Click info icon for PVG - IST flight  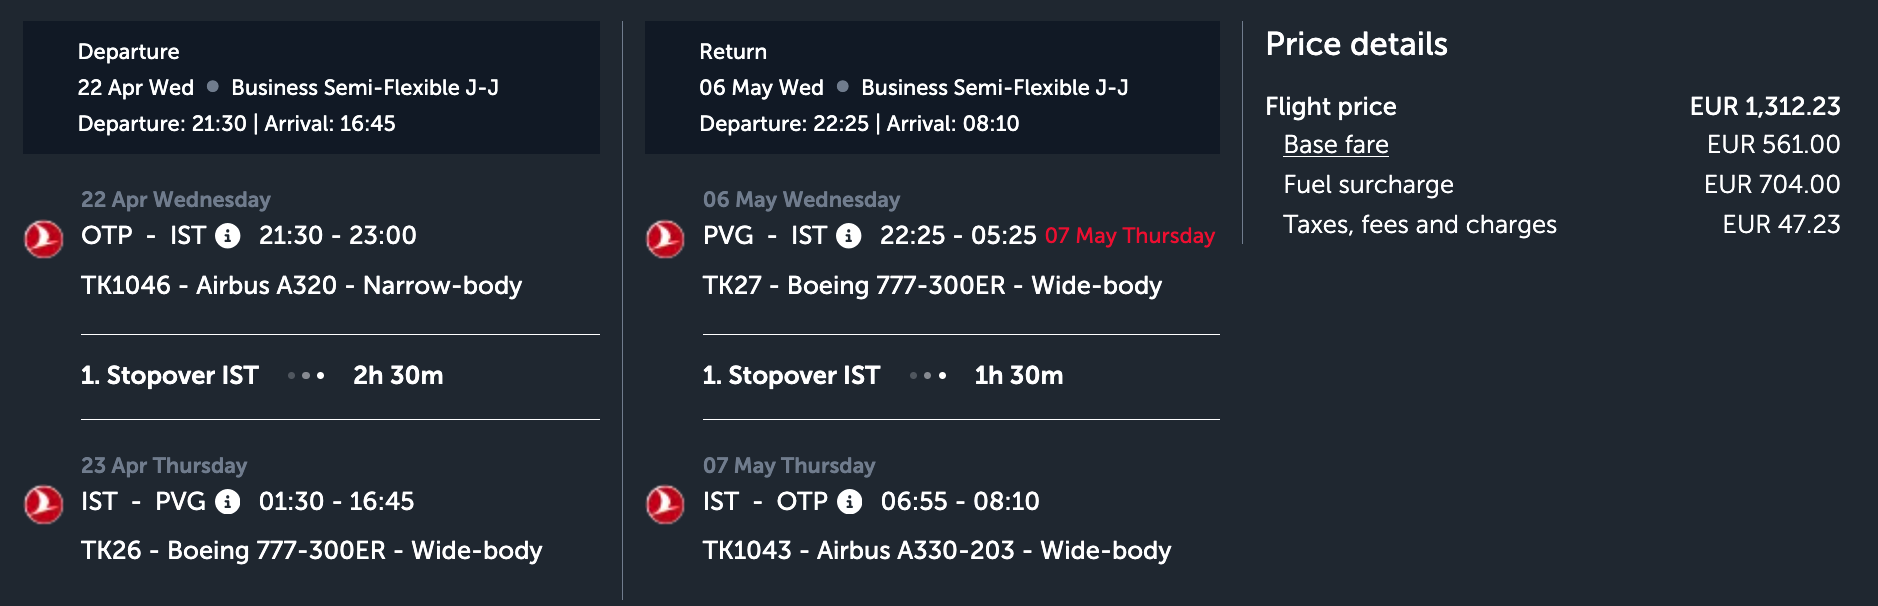coord(849,236)
